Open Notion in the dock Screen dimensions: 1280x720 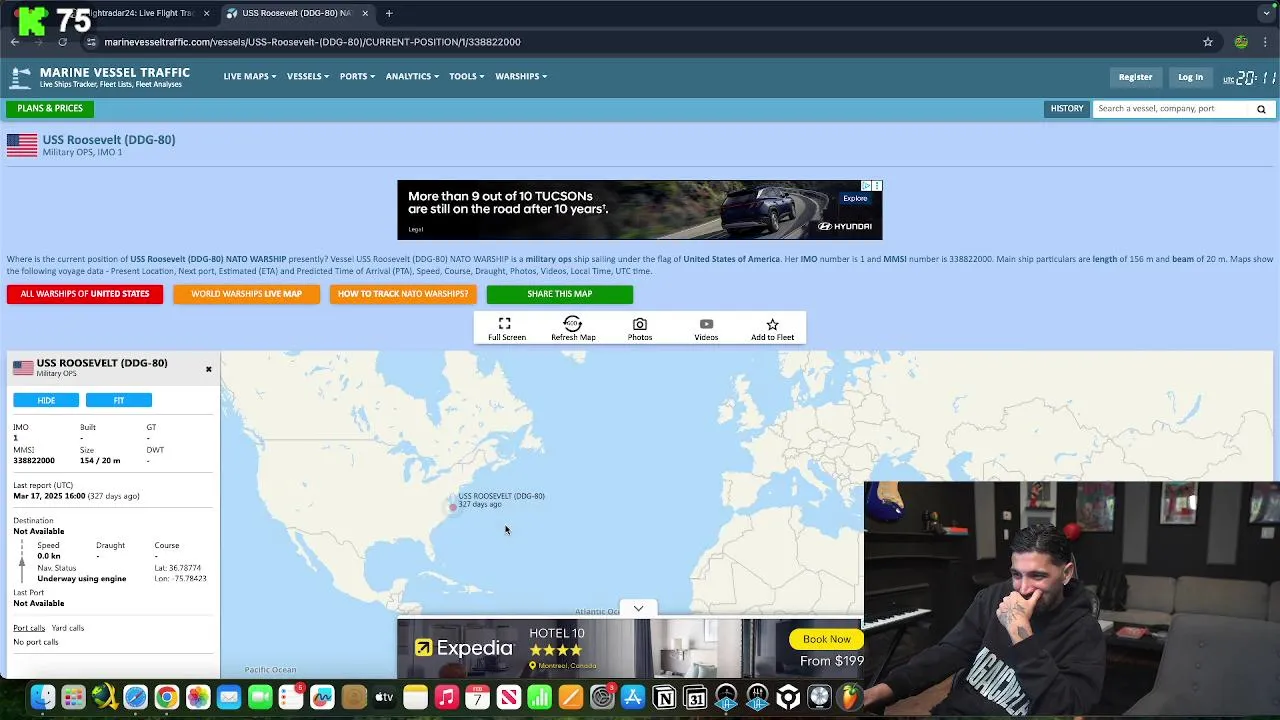pos(664,697)
